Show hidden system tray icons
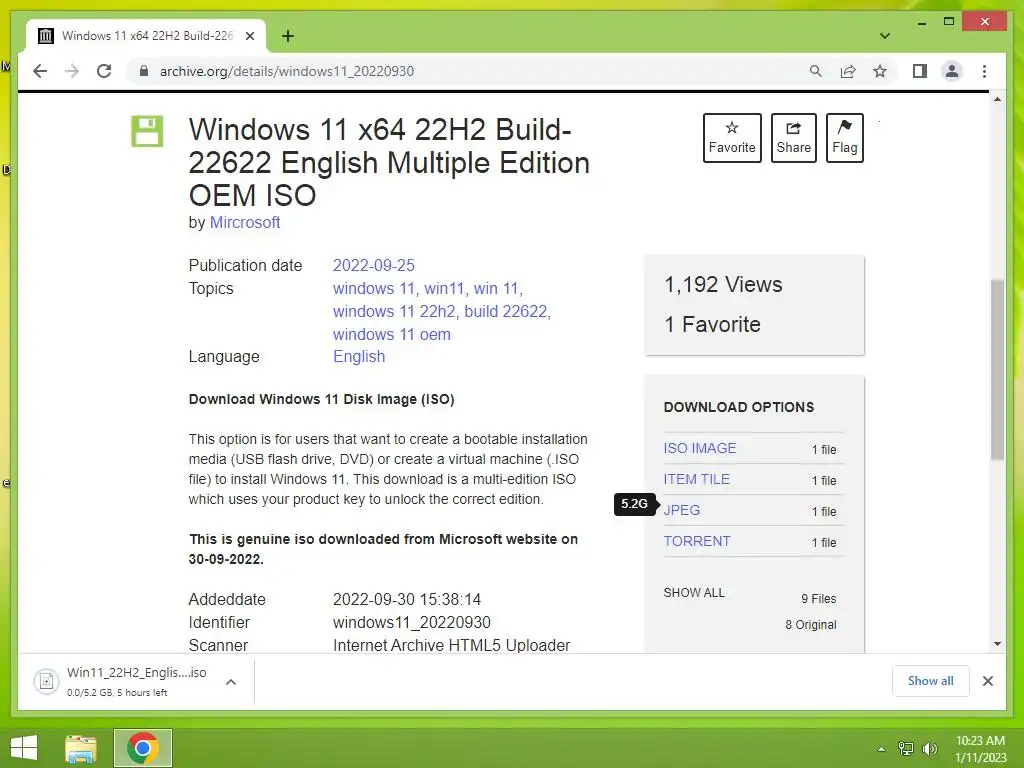 (x=882, y=749)
